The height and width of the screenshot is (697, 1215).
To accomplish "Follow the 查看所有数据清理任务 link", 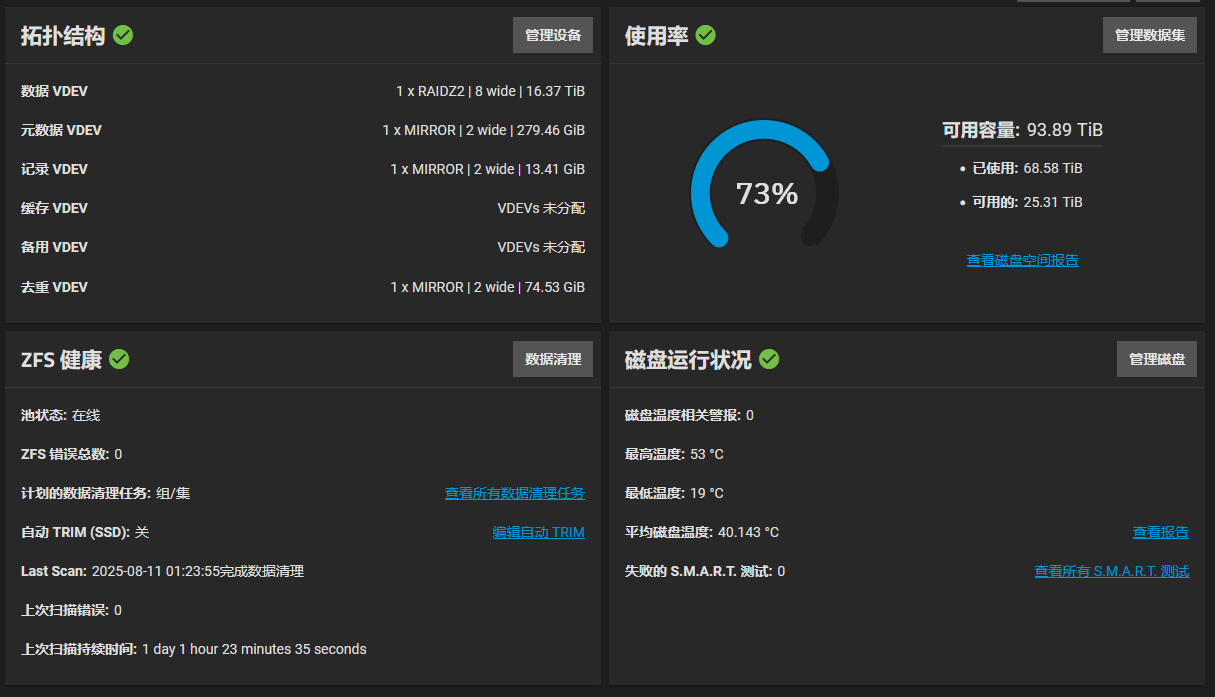I will point(514,493).
